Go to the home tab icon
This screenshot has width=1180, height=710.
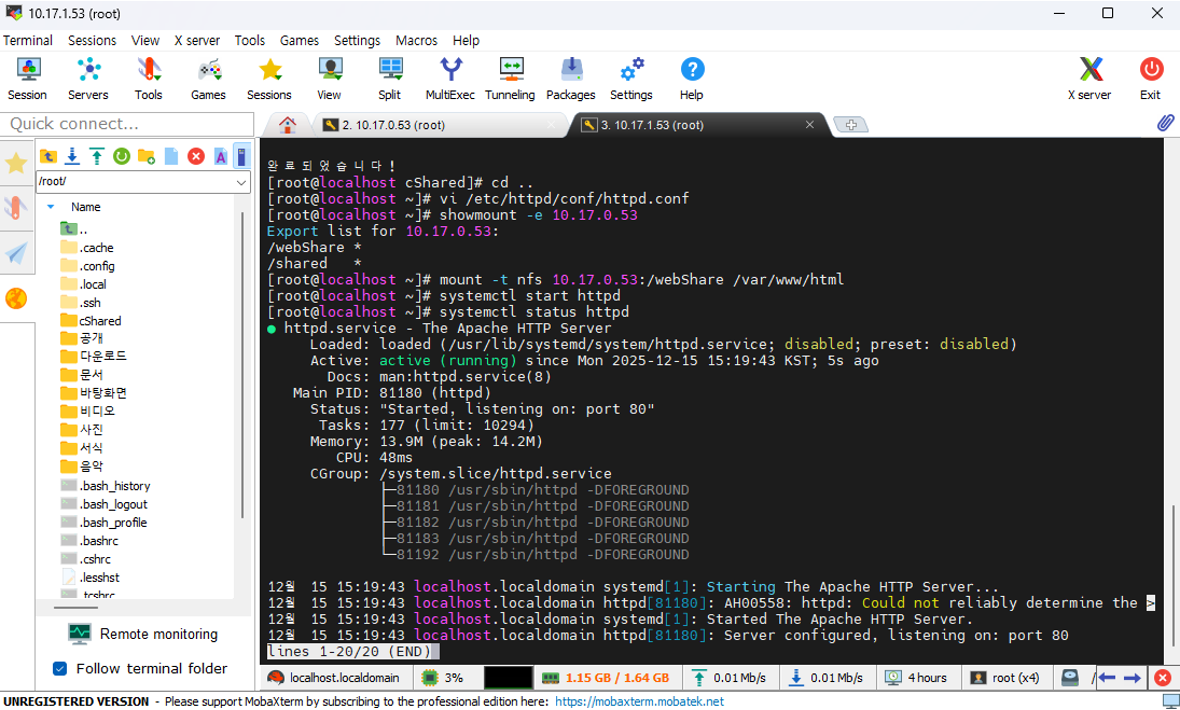point(287,125)
